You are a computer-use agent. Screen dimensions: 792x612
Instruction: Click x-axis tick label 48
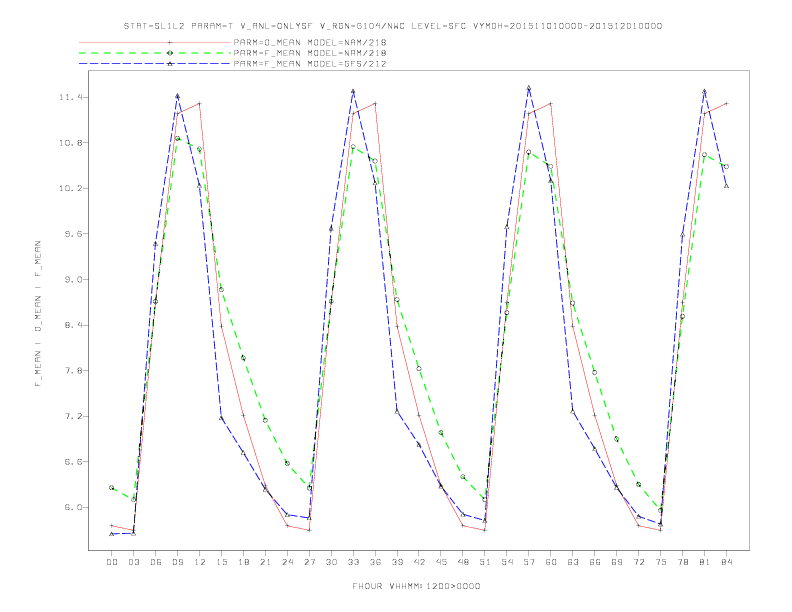463,562
